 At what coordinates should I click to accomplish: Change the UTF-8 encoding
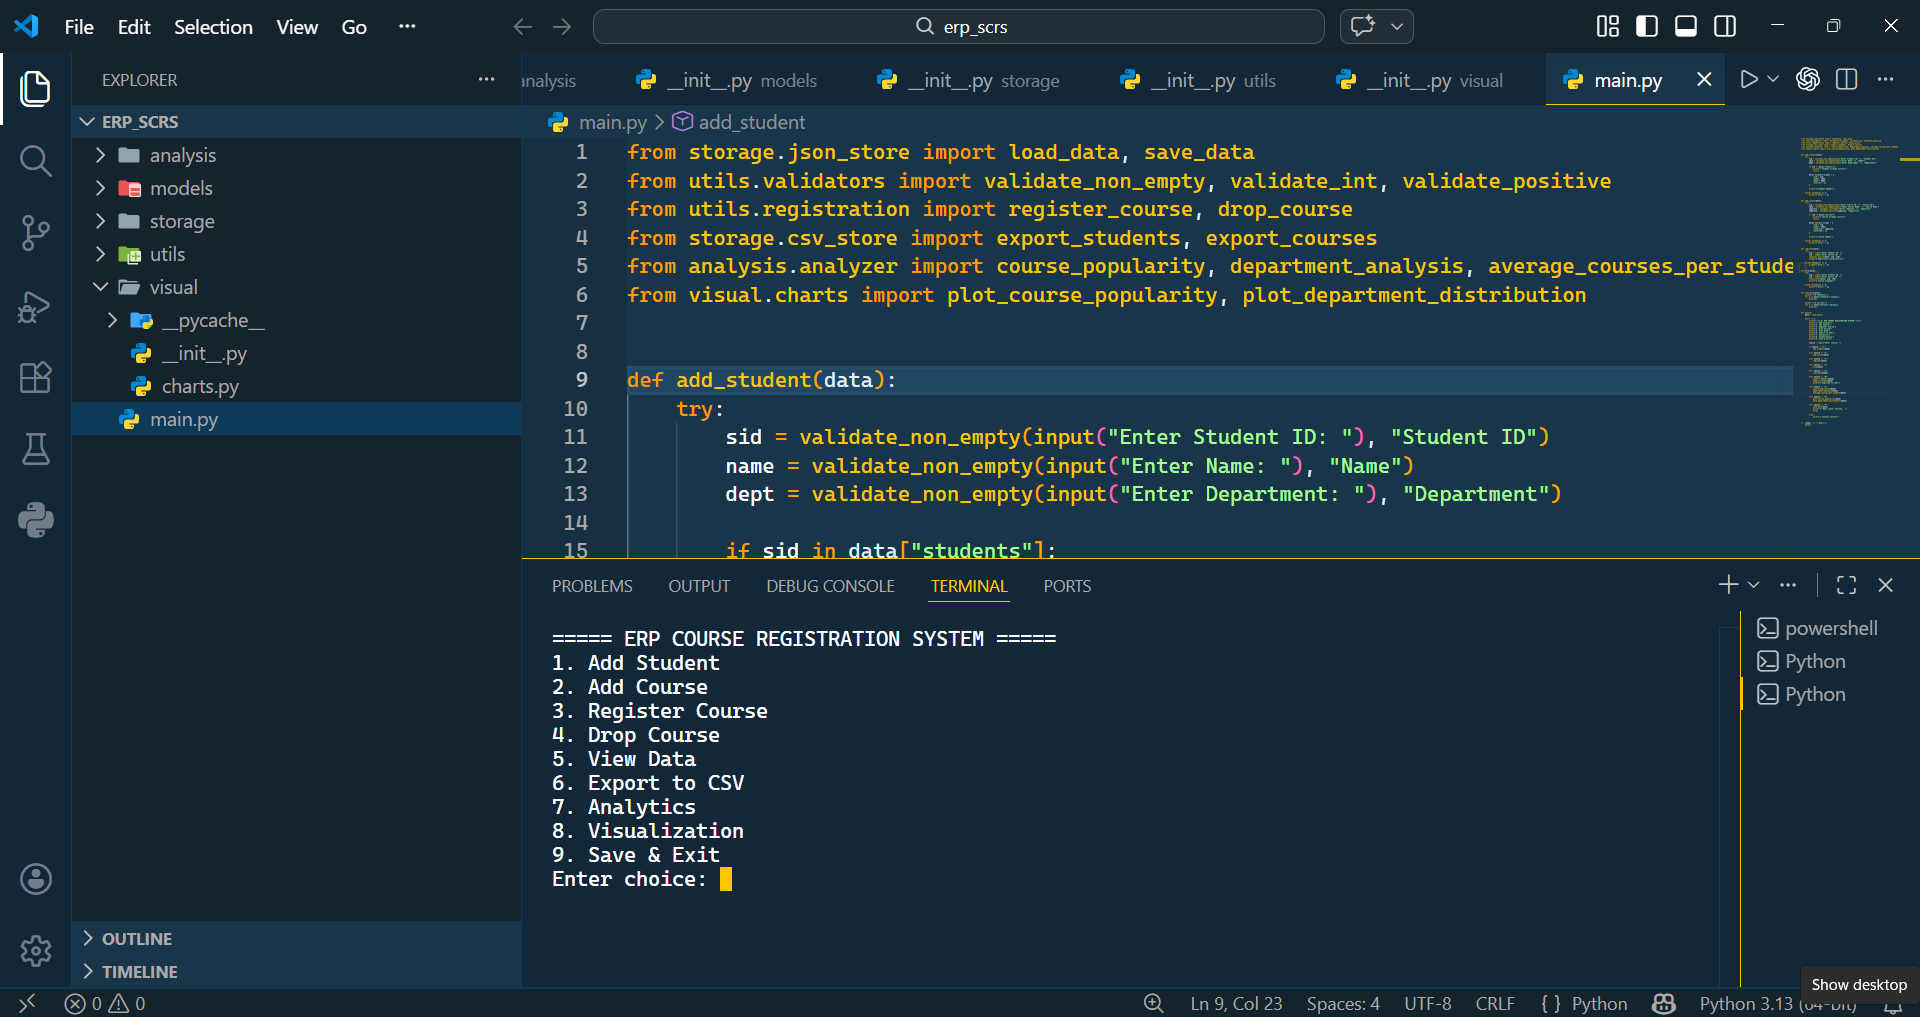point(1427,1003)
